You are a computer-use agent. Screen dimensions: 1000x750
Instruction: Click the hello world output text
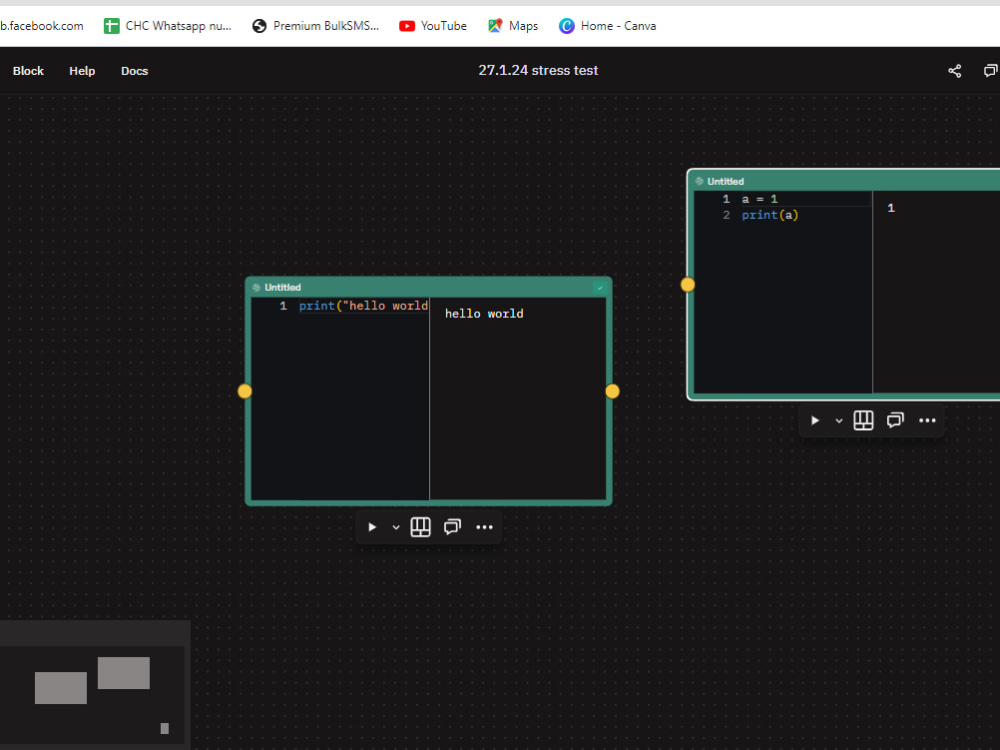click(x=484, y=314)
